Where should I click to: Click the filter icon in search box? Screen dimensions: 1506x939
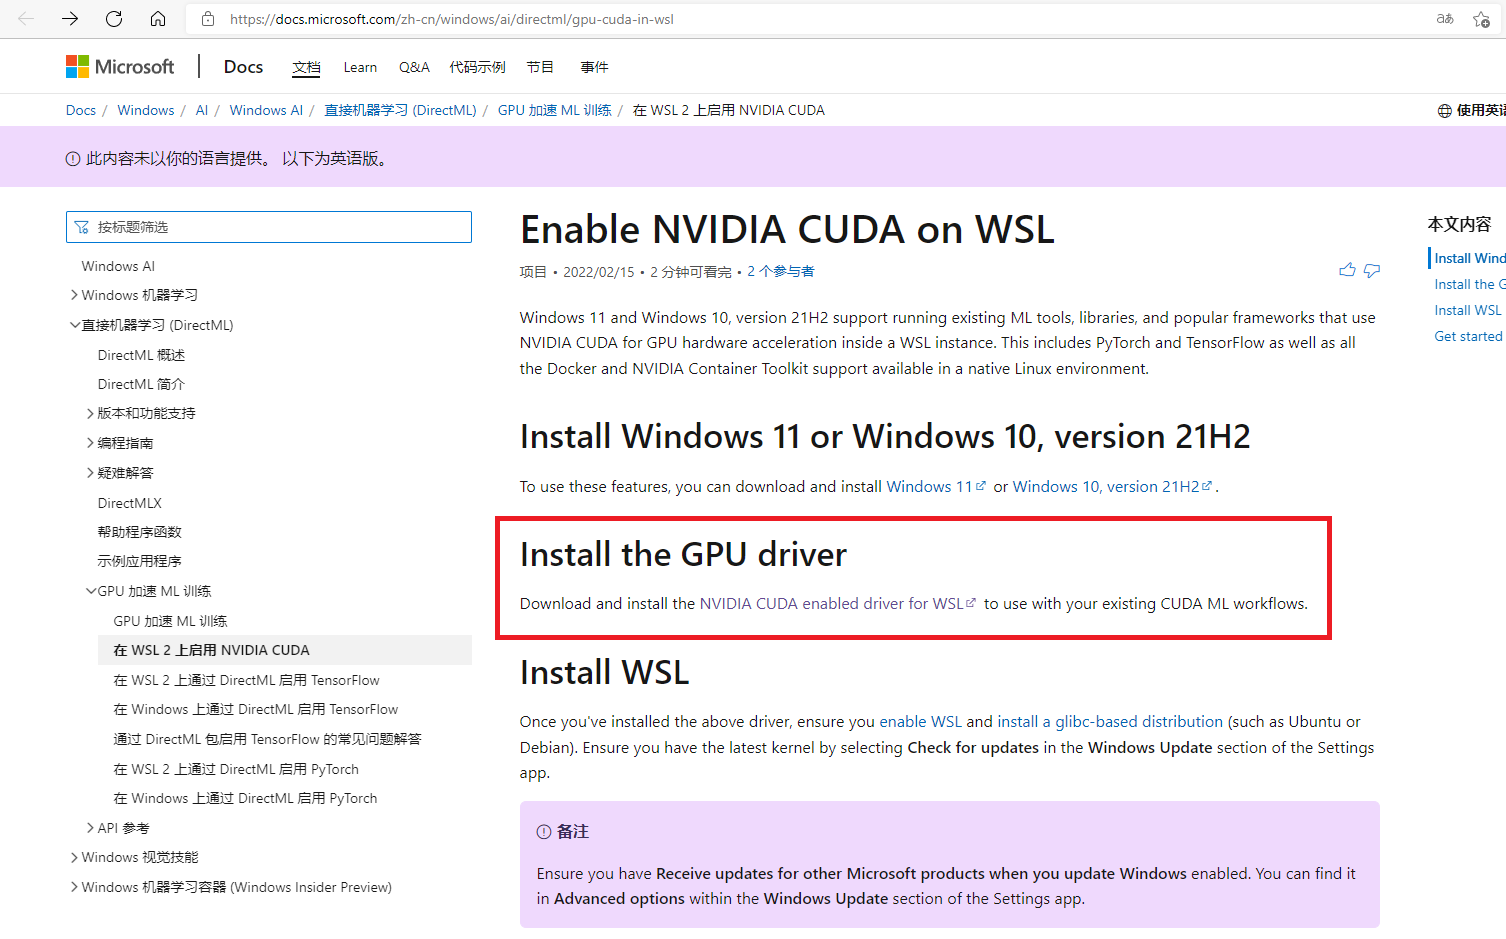82,227
